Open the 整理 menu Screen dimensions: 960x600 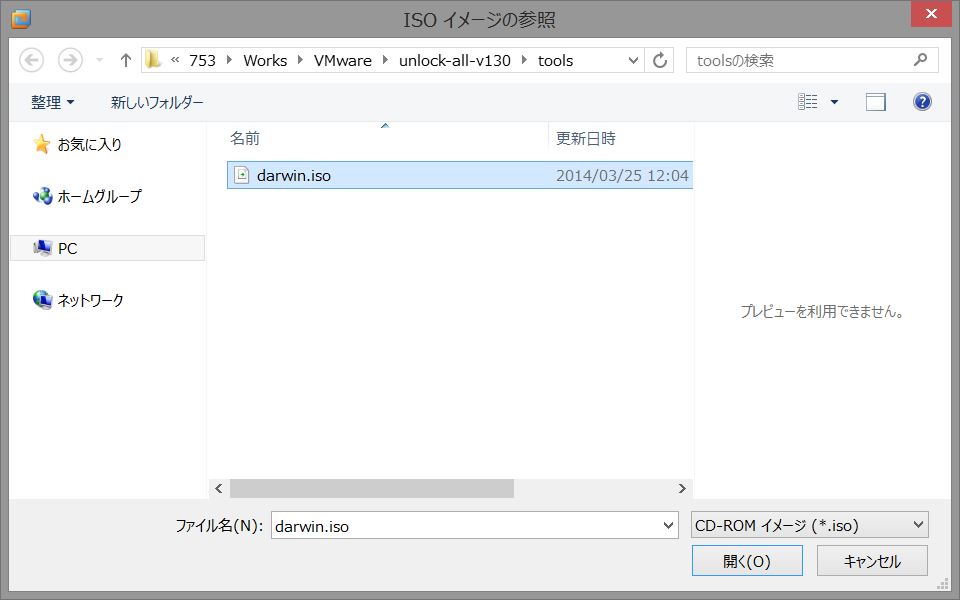click(52, 102)
